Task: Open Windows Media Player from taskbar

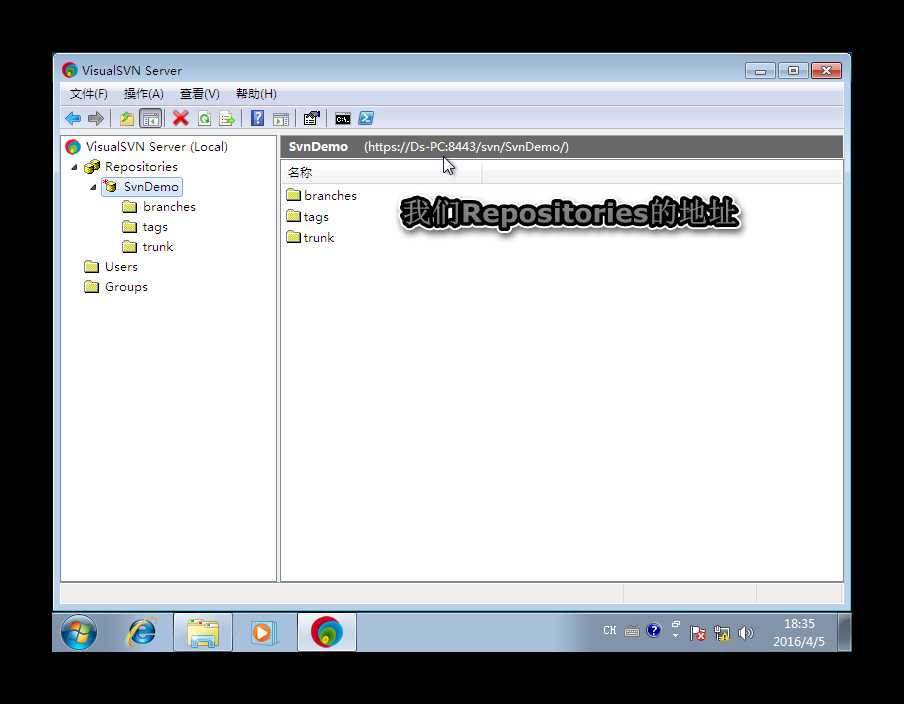Action: 263,633
